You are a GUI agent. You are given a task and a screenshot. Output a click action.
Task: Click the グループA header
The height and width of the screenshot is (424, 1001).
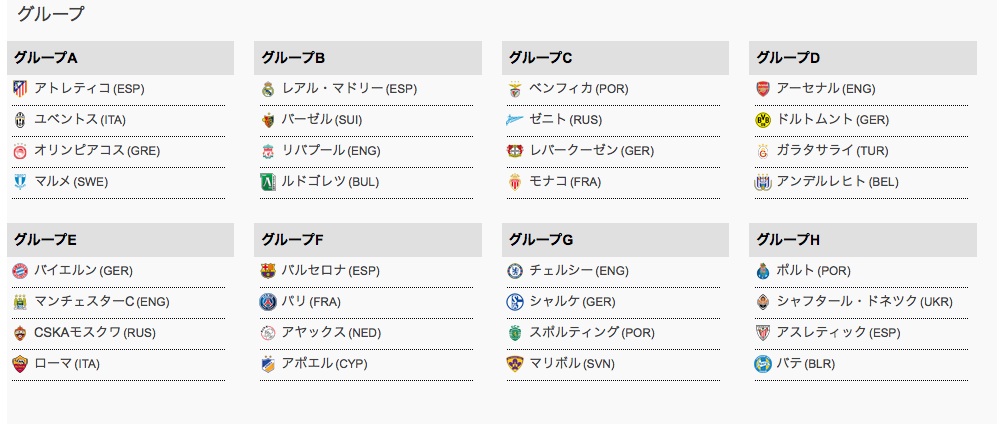pos(121,58)
